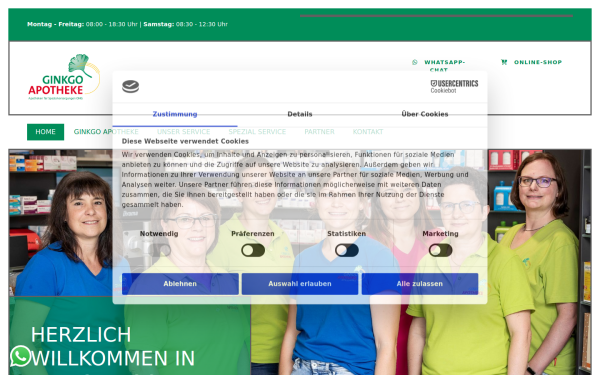
Task: Switch to the Zustimmung tab
Action: (x=175, y=114)
